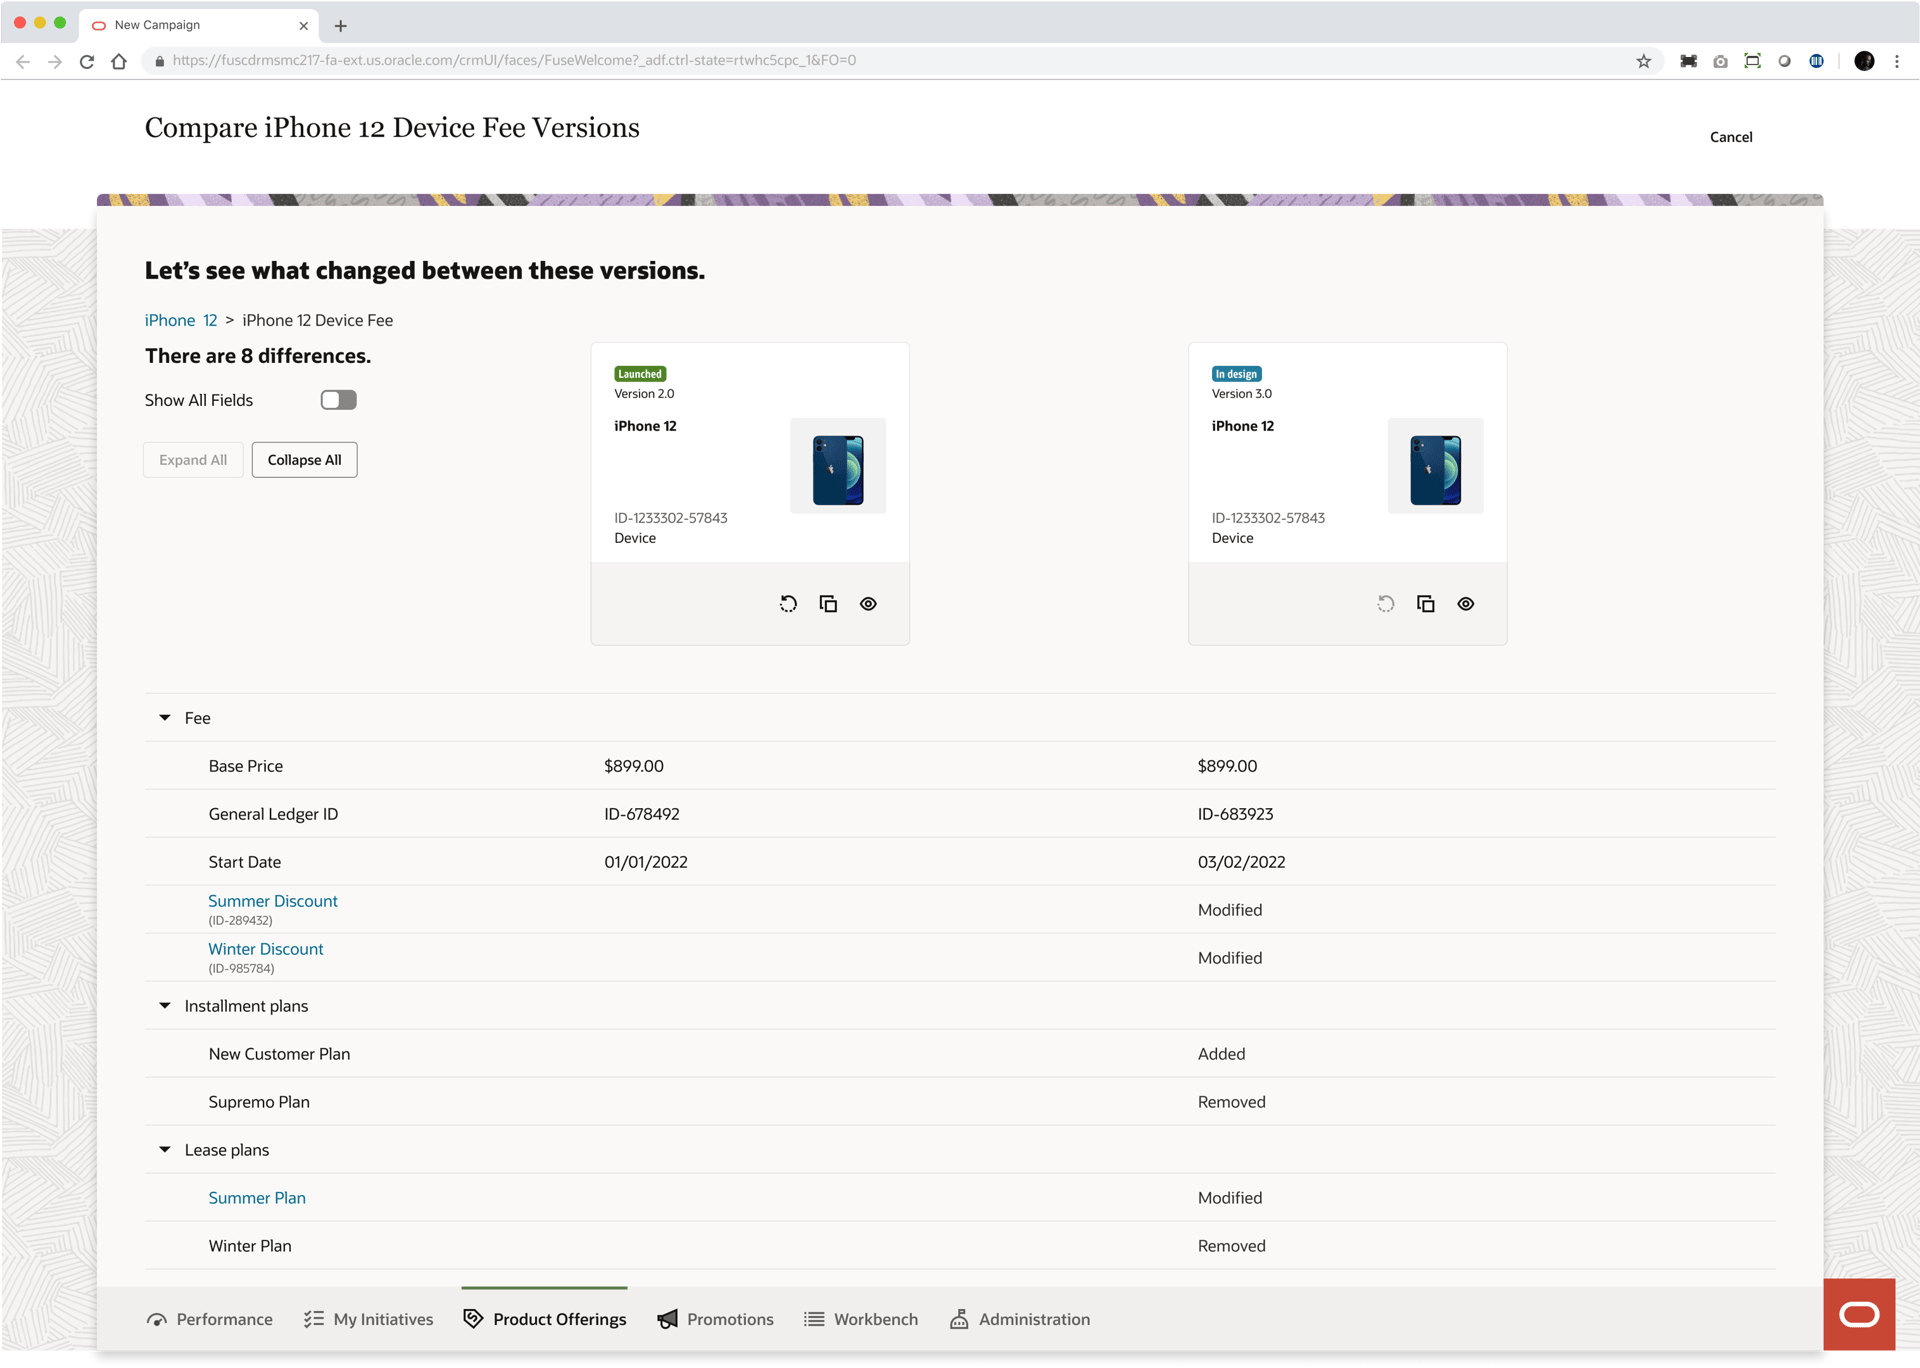Collapse the Installment plans section
This screenshot has width=1920, height=1368.
coord(165,1006)
